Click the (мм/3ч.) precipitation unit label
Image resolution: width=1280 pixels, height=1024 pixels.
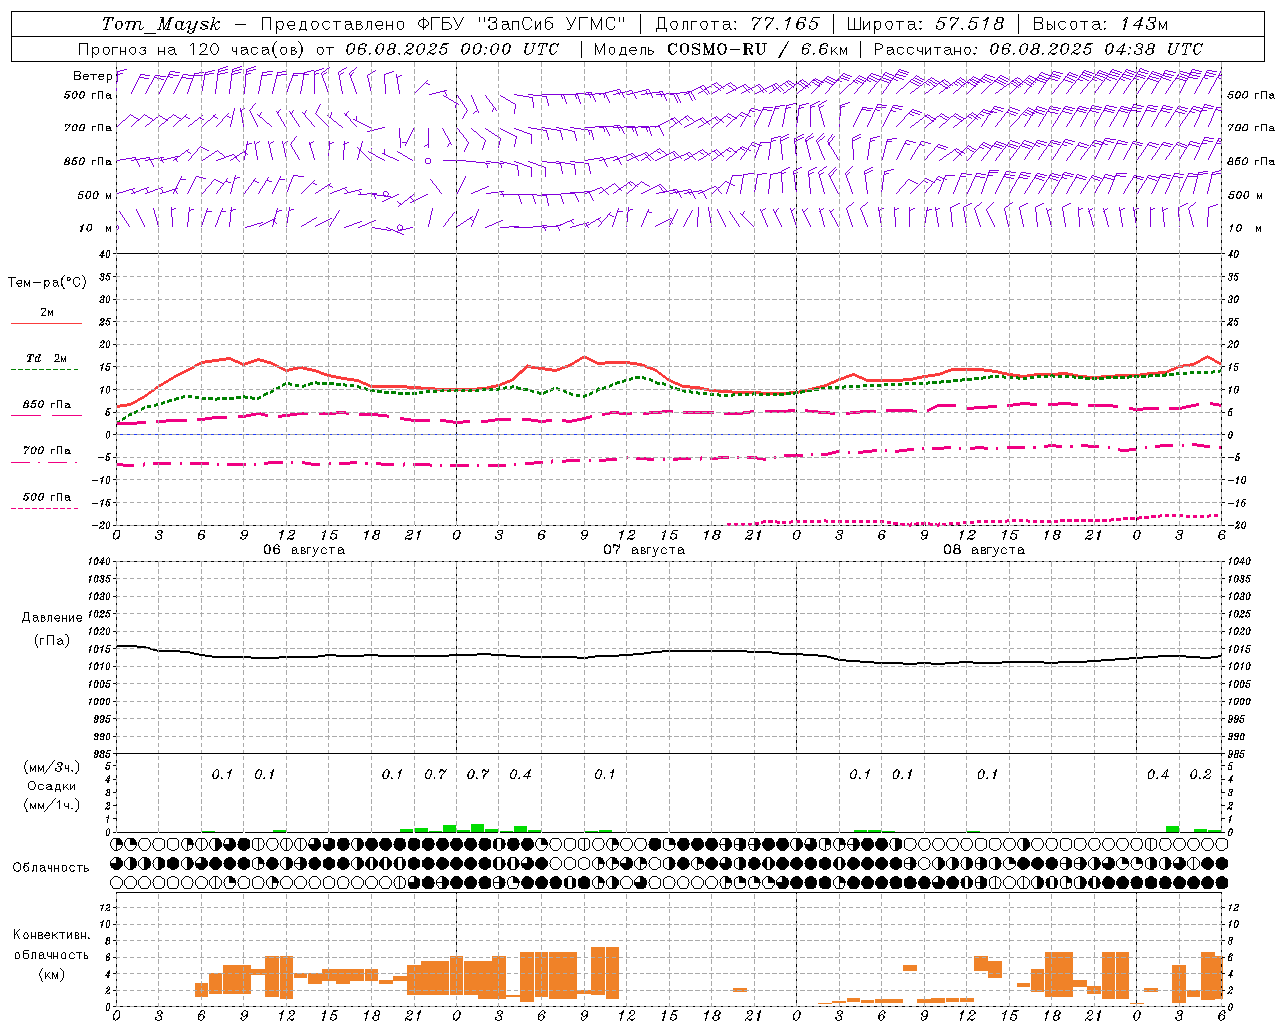point(52,768)
